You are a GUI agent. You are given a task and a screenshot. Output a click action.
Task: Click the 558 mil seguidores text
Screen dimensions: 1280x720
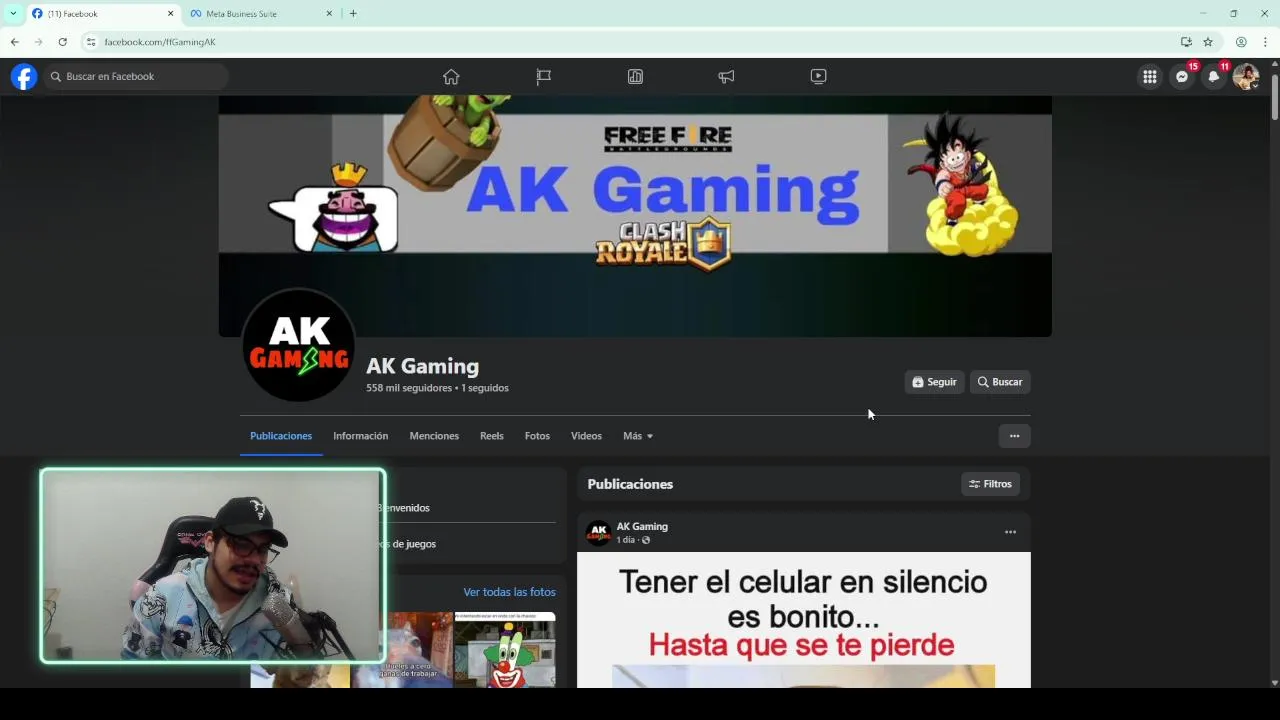(409, 388)
